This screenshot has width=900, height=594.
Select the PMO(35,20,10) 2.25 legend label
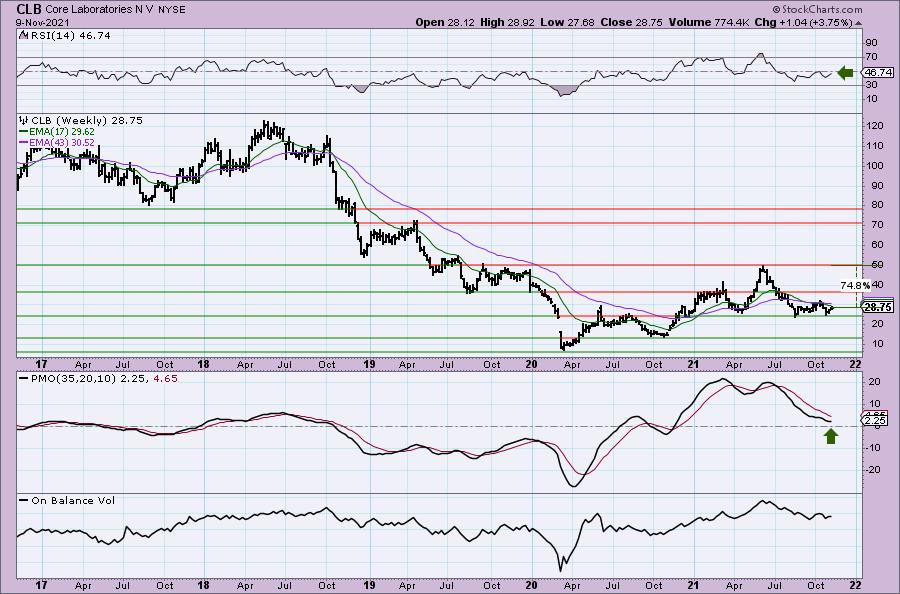tap(89, 379)
